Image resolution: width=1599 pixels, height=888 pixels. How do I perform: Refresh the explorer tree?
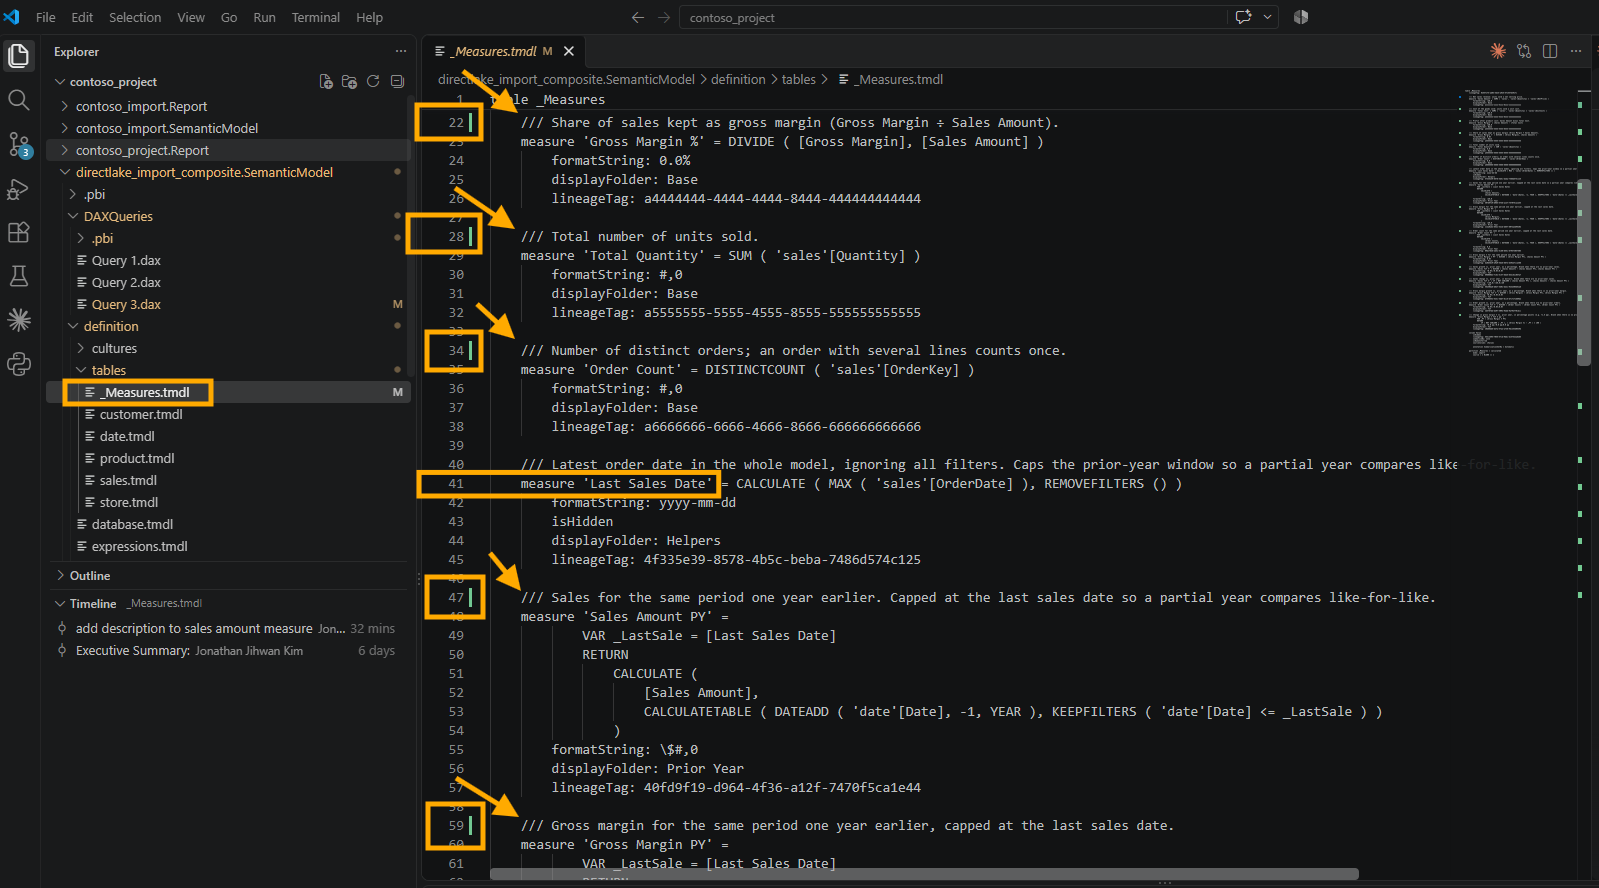373,82
